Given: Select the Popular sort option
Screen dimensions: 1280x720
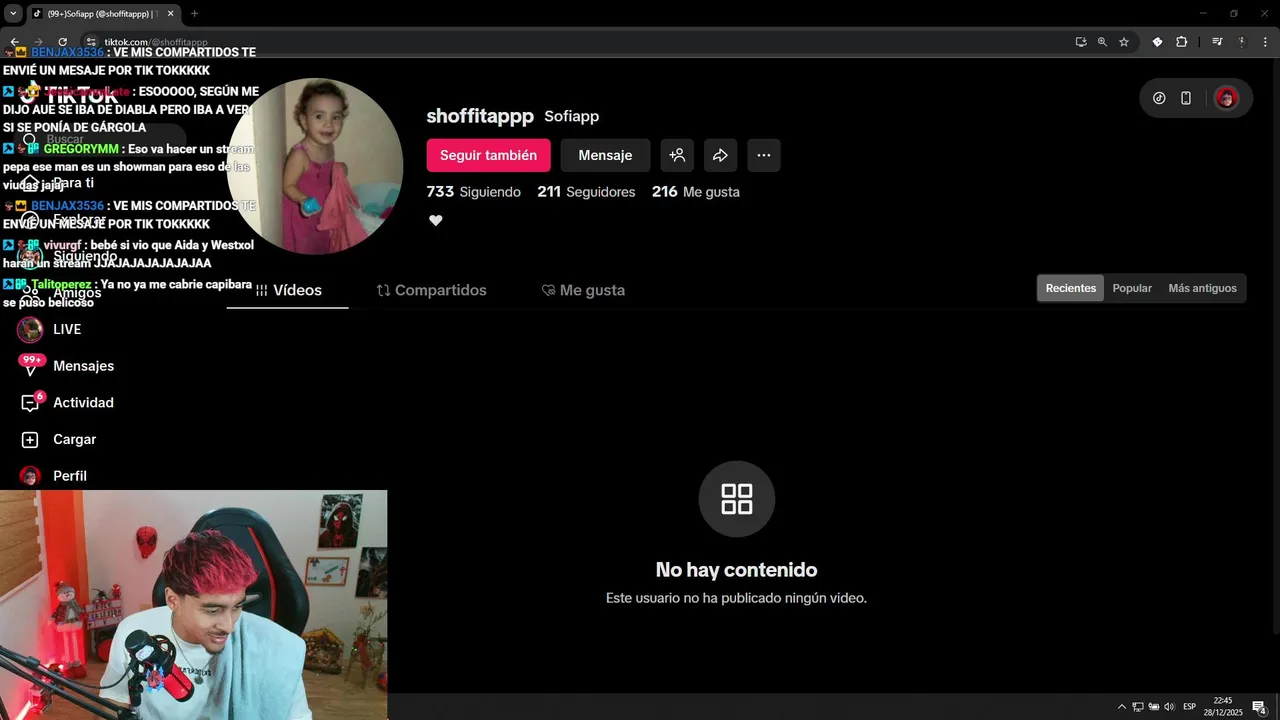Looking at the screenshot, I should [x=1132, y=288].
